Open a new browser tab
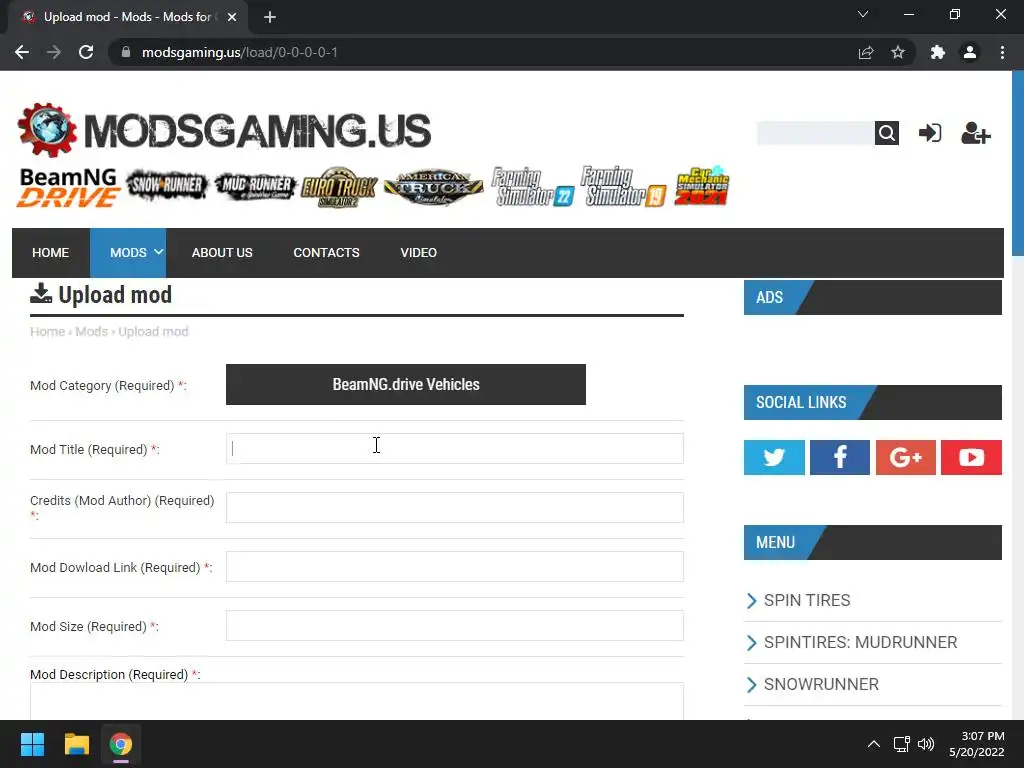 click(x=270, y=17)
